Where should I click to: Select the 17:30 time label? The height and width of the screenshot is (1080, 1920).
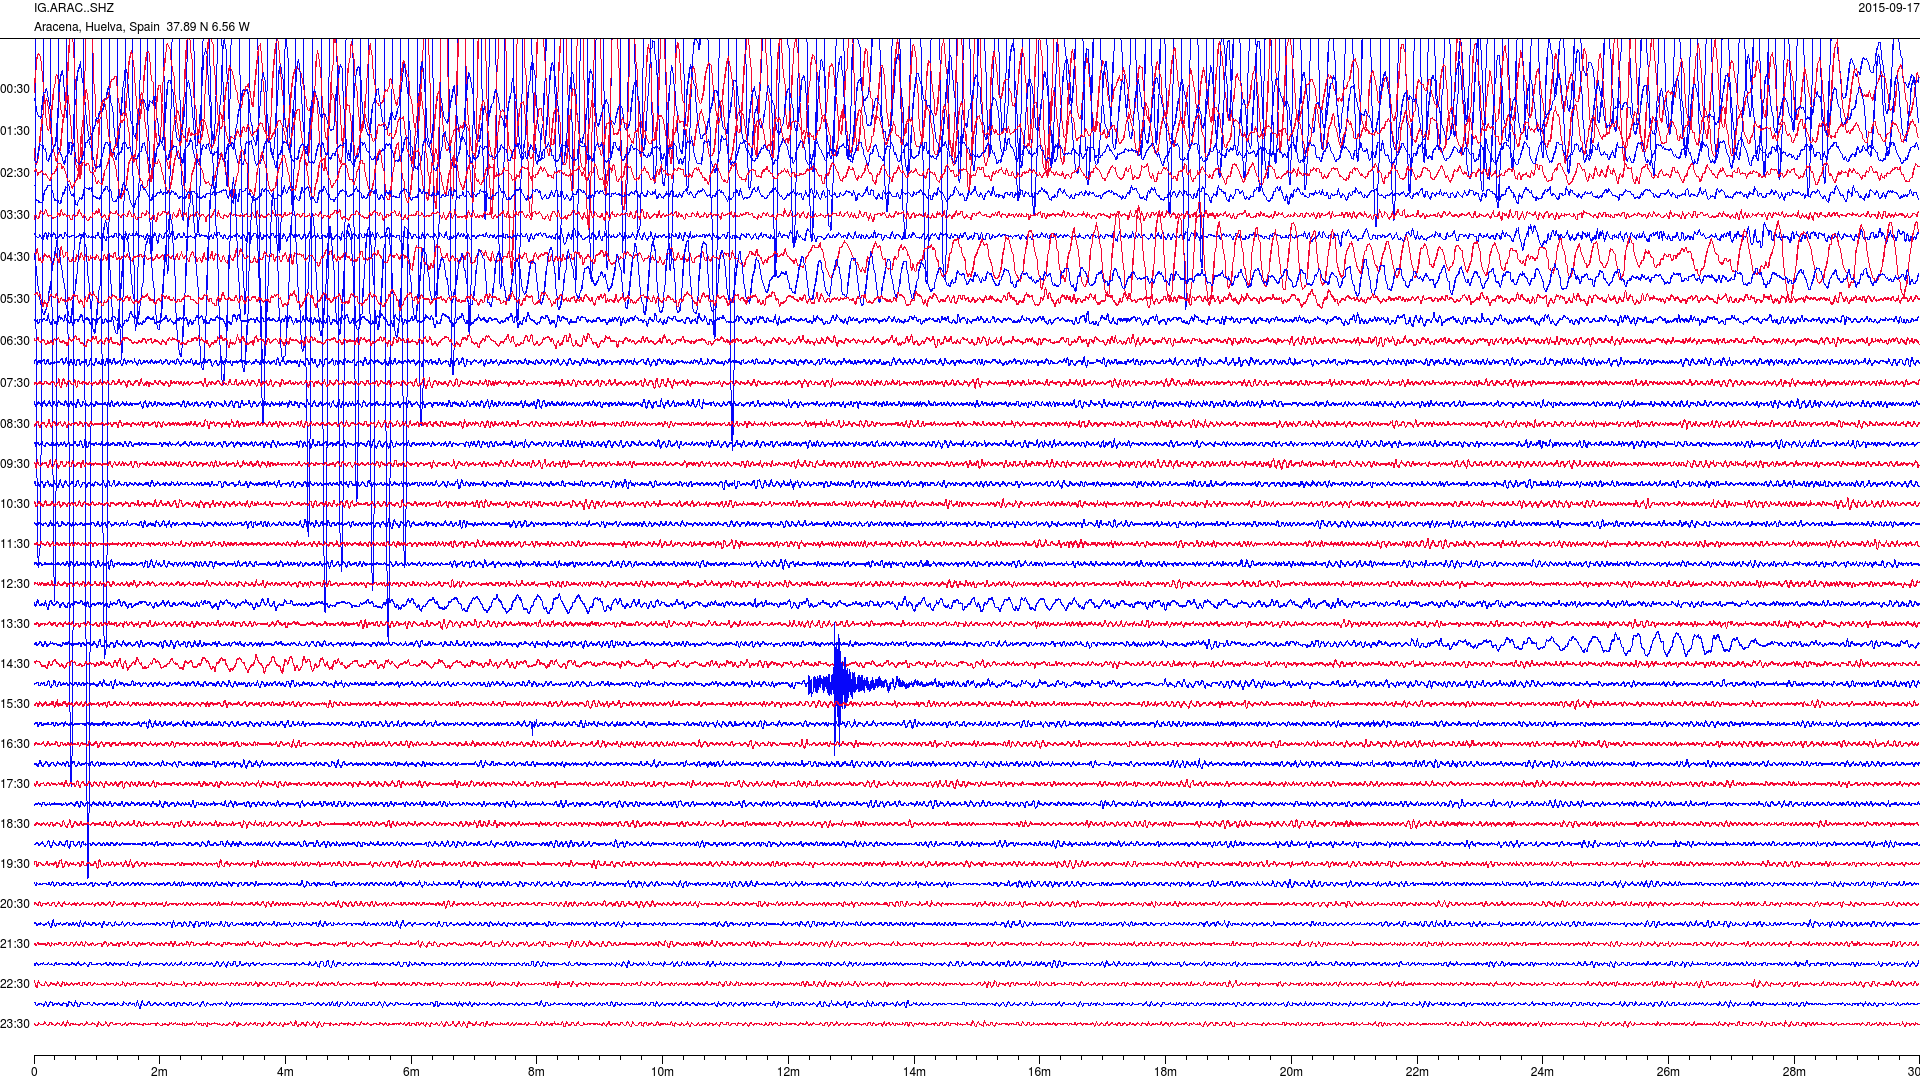(15, 784)
